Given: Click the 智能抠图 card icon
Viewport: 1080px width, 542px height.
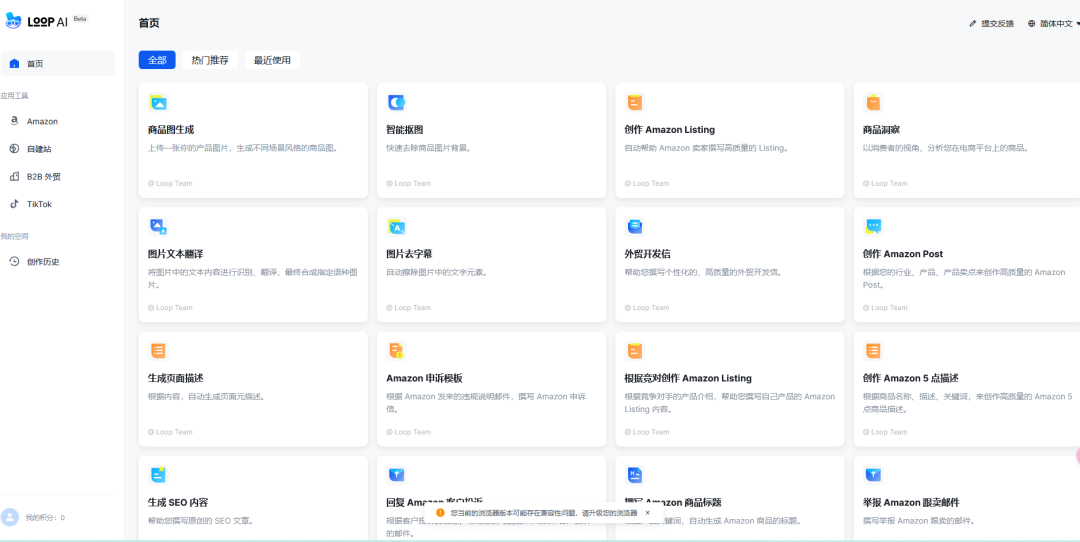Looking at the screenshot, I should pos(396,103).
